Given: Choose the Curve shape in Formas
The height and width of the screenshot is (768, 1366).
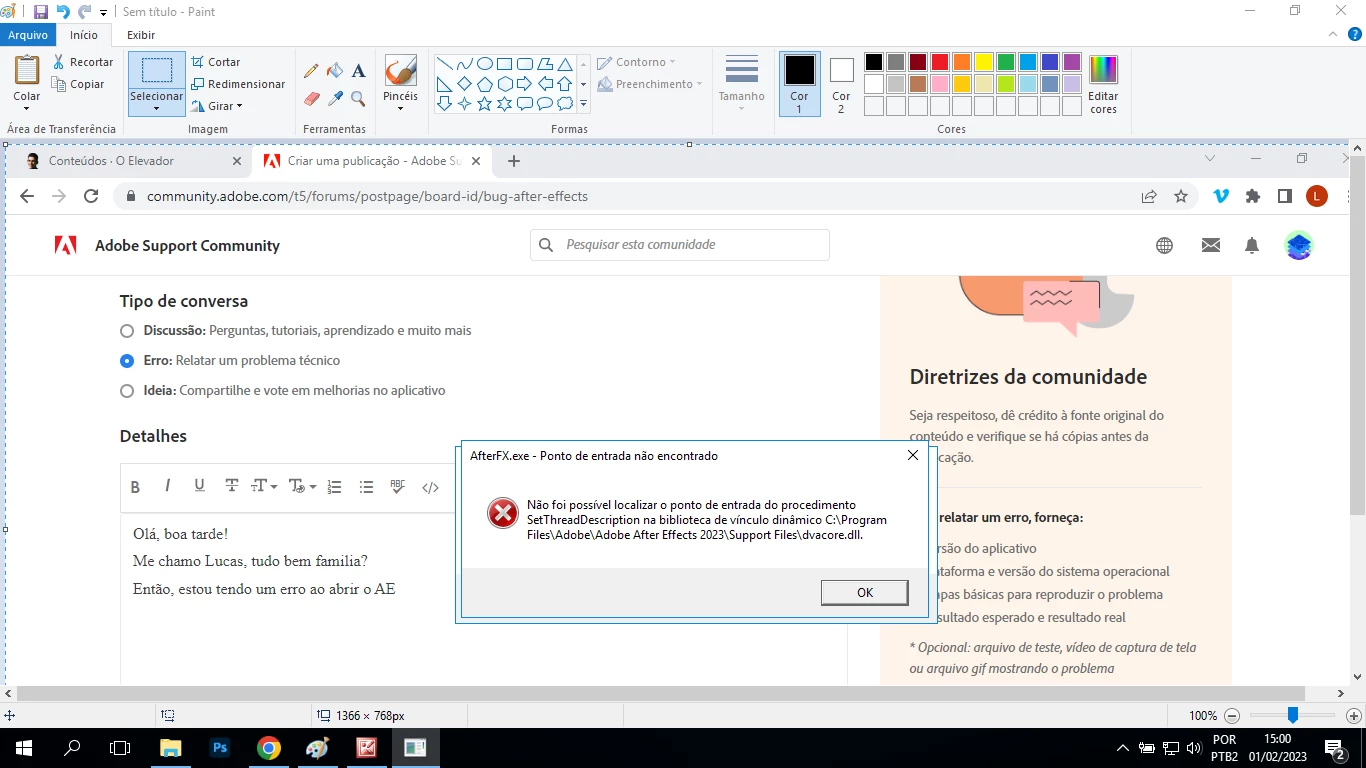Looking at the screenshot, I should [464, 63].
